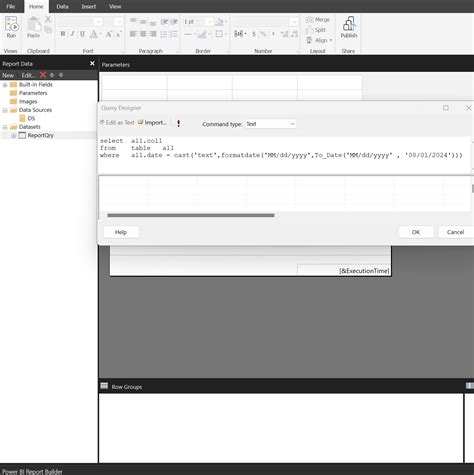
Task: Switch to the Data ribbon tab
Action: pos(62,6)
